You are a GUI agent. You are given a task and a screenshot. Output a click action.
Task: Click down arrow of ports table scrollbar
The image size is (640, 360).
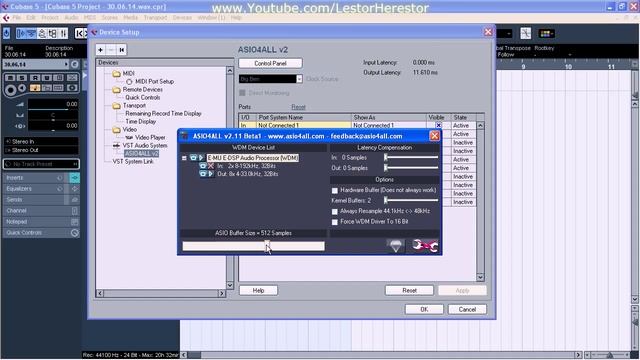480,277
